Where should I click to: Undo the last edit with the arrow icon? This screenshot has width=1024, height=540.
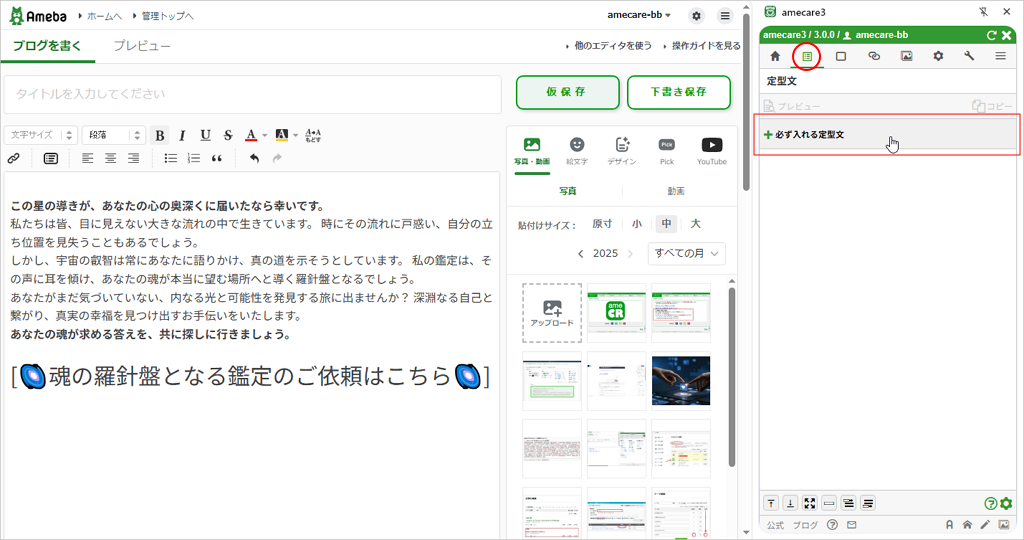click(254, 158)
